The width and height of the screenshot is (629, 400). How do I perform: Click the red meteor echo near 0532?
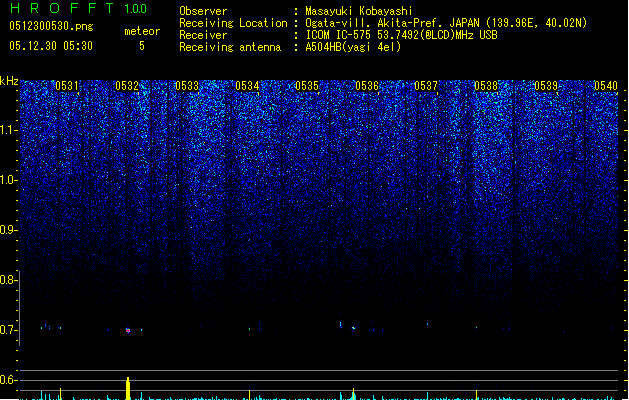click(128, 331)
